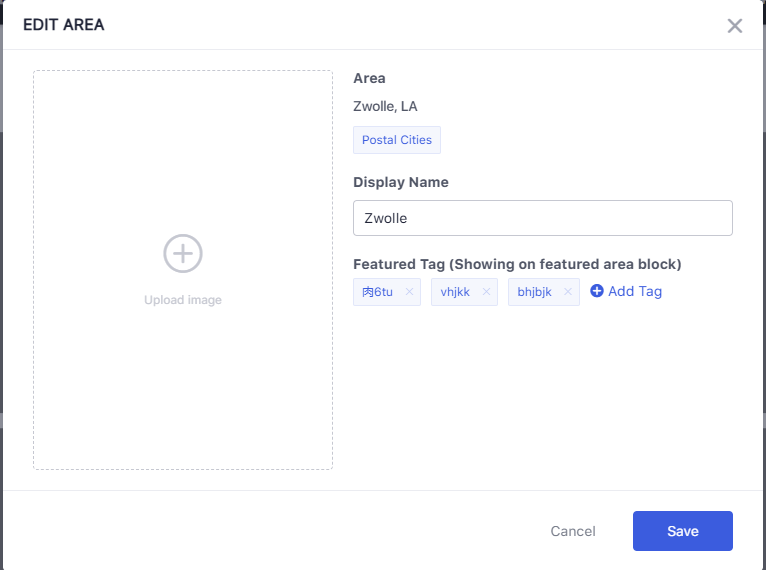Remove the 肉6tu featured tag
This screenshot has width=766, height=570.
pyautogui.click(x=409, y=292)
